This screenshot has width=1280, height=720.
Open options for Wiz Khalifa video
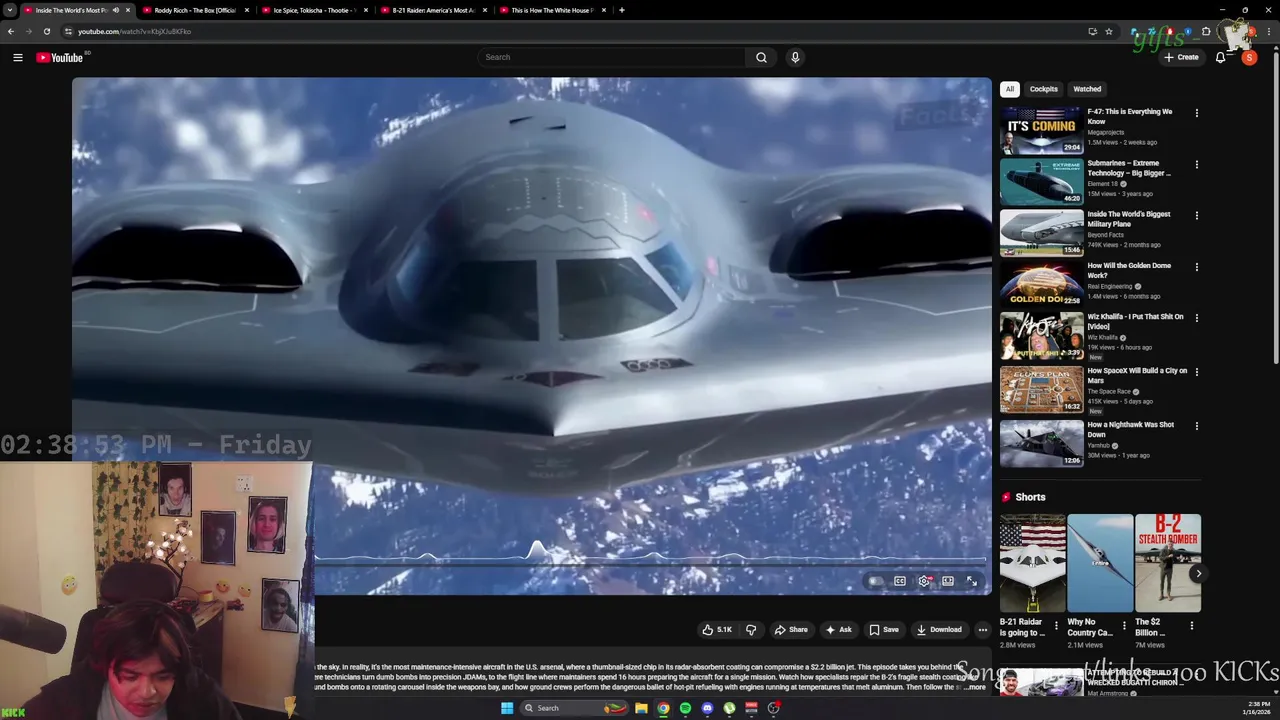(x=1196, y=318)
